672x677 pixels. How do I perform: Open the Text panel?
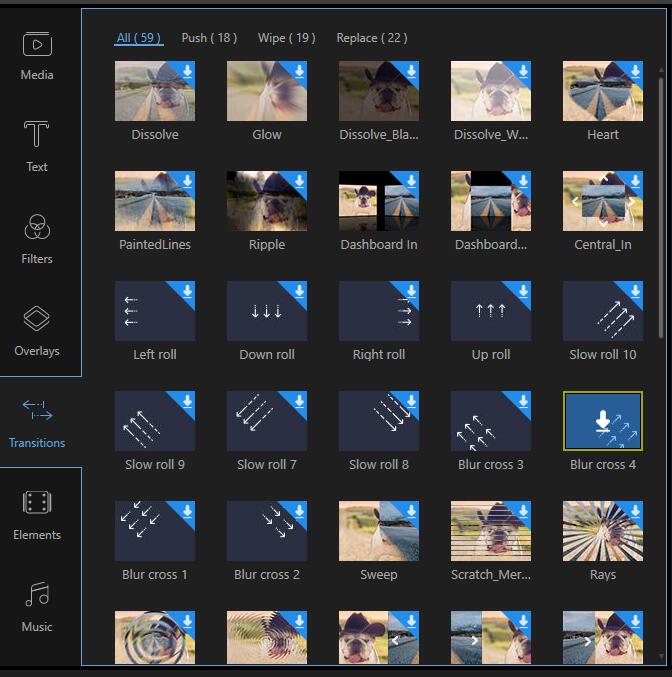37,146
